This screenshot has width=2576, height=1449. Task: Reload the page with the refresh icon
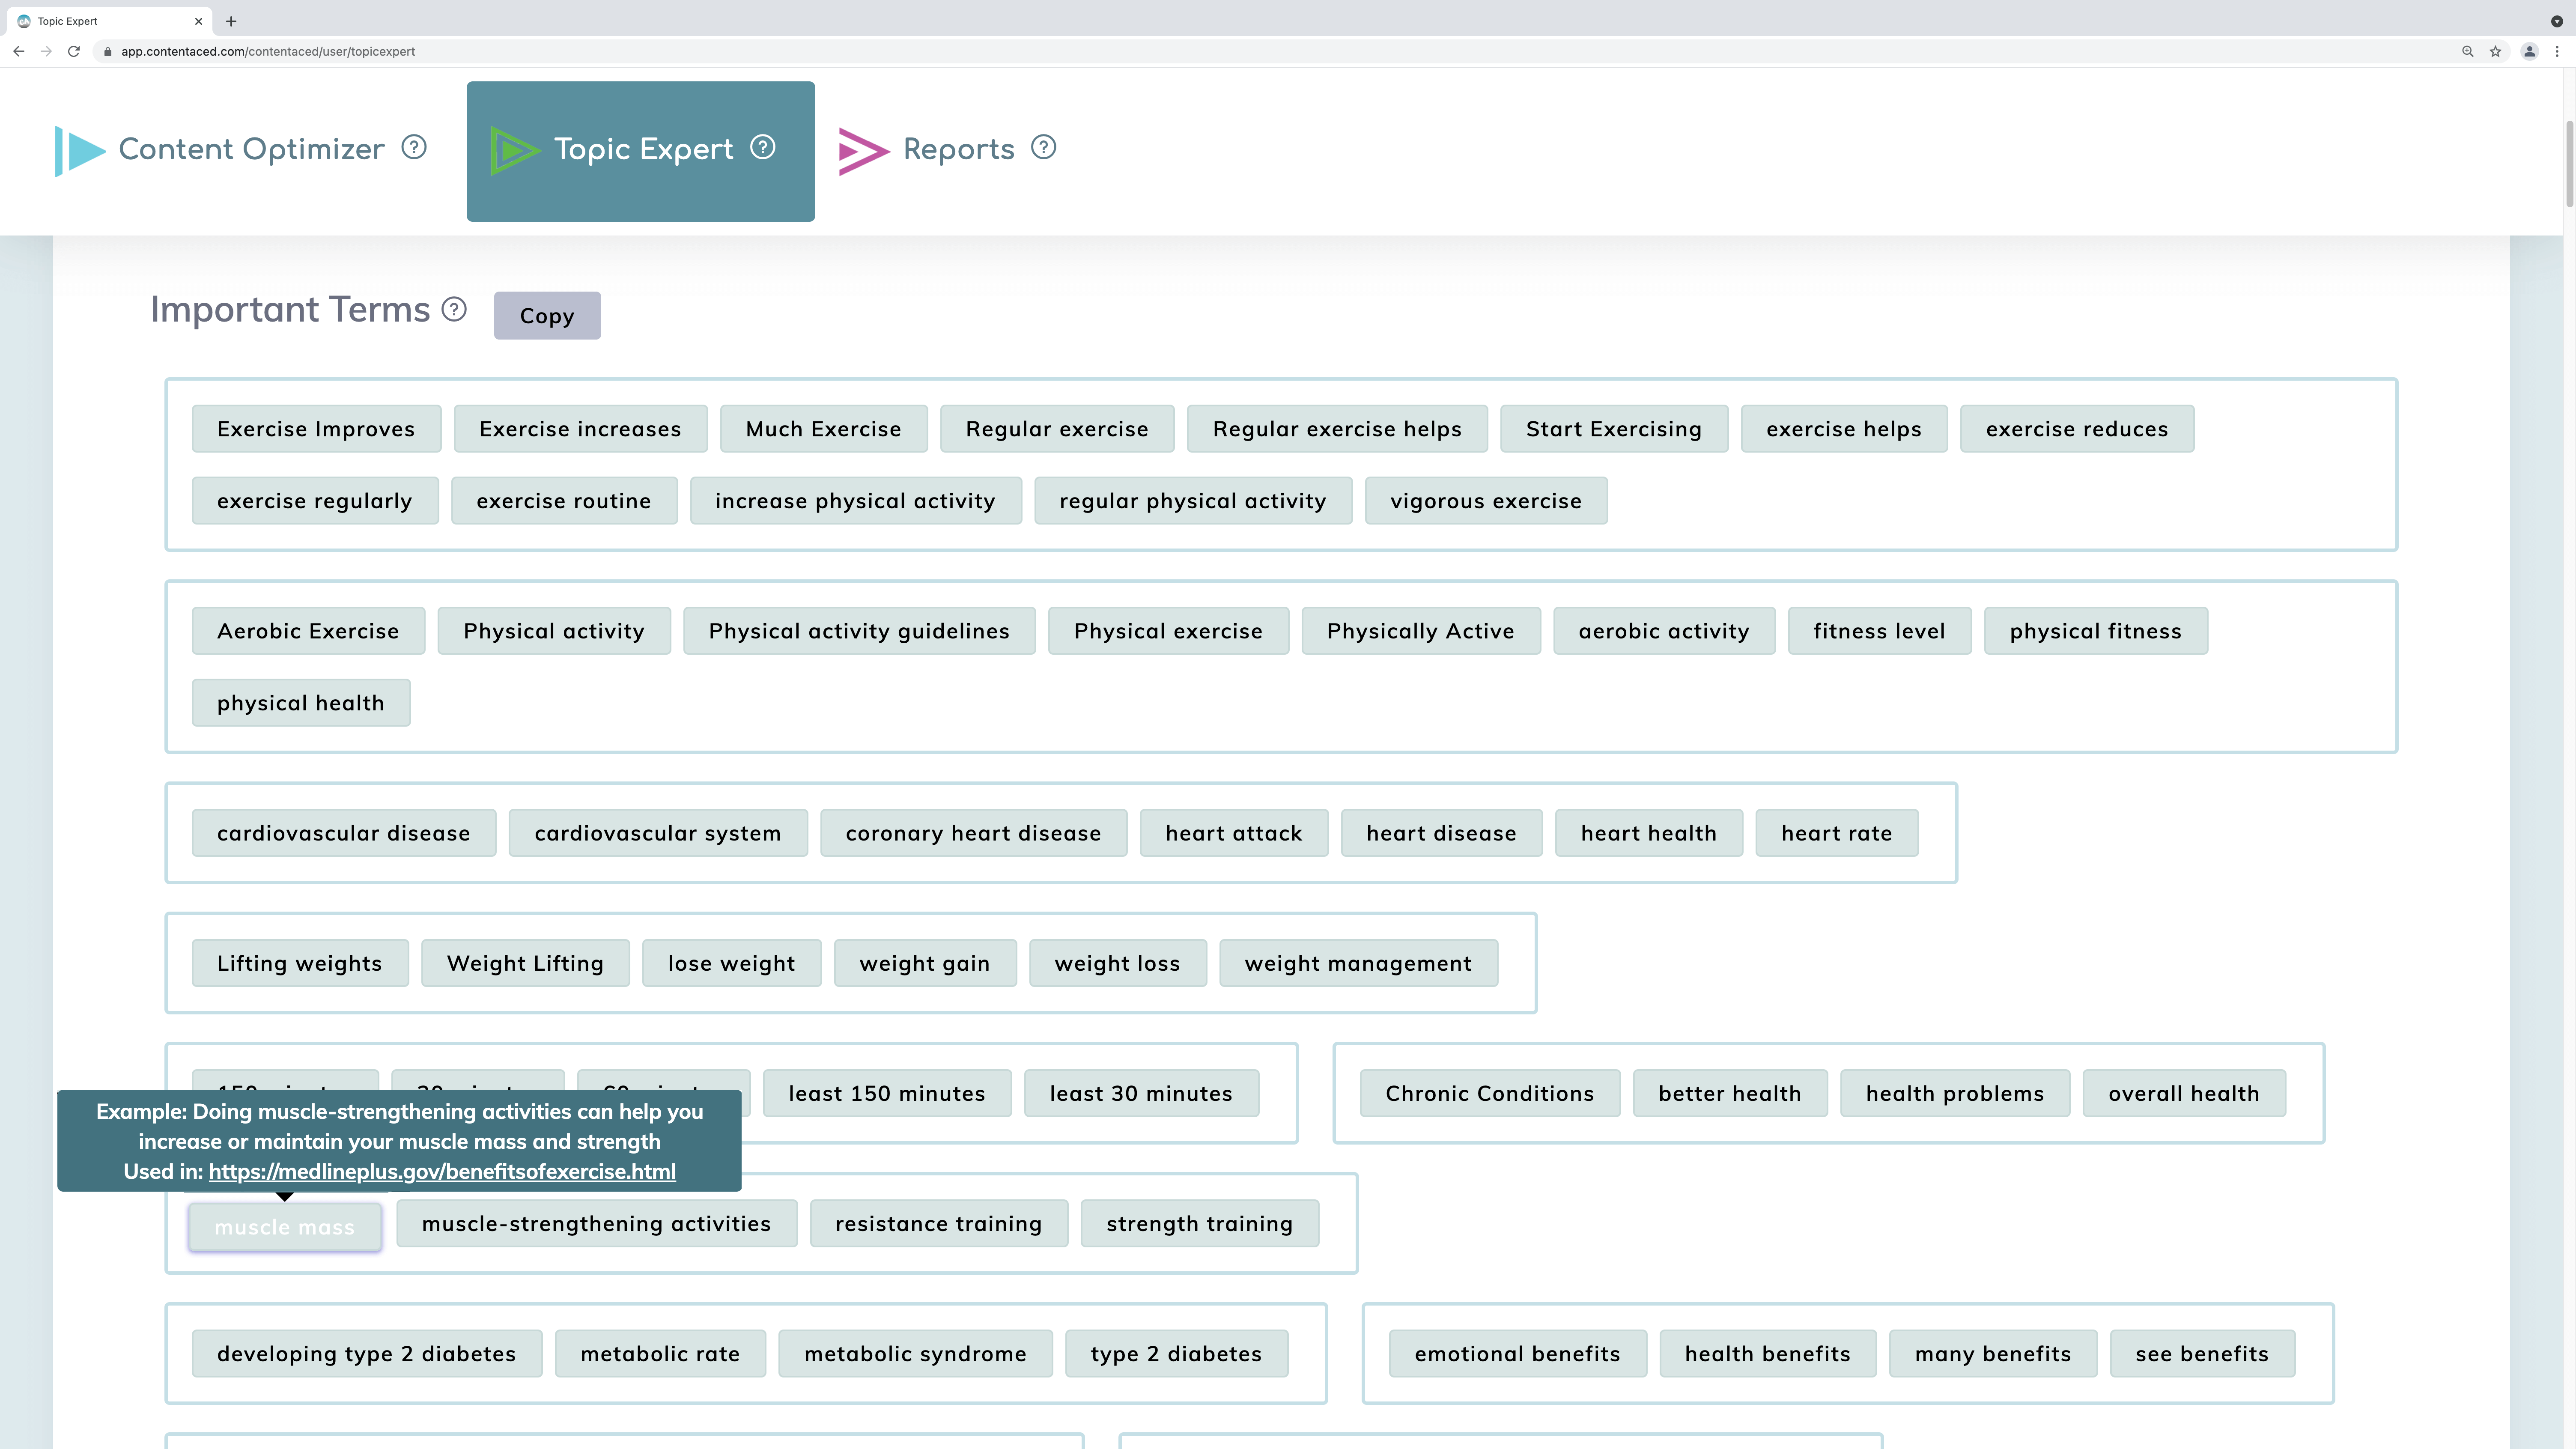coord(74,51)
